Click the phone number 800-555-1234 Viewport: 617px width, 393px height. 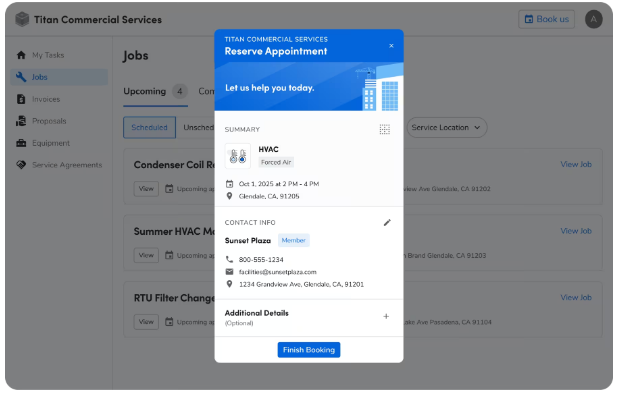click(x=261, y=260)
